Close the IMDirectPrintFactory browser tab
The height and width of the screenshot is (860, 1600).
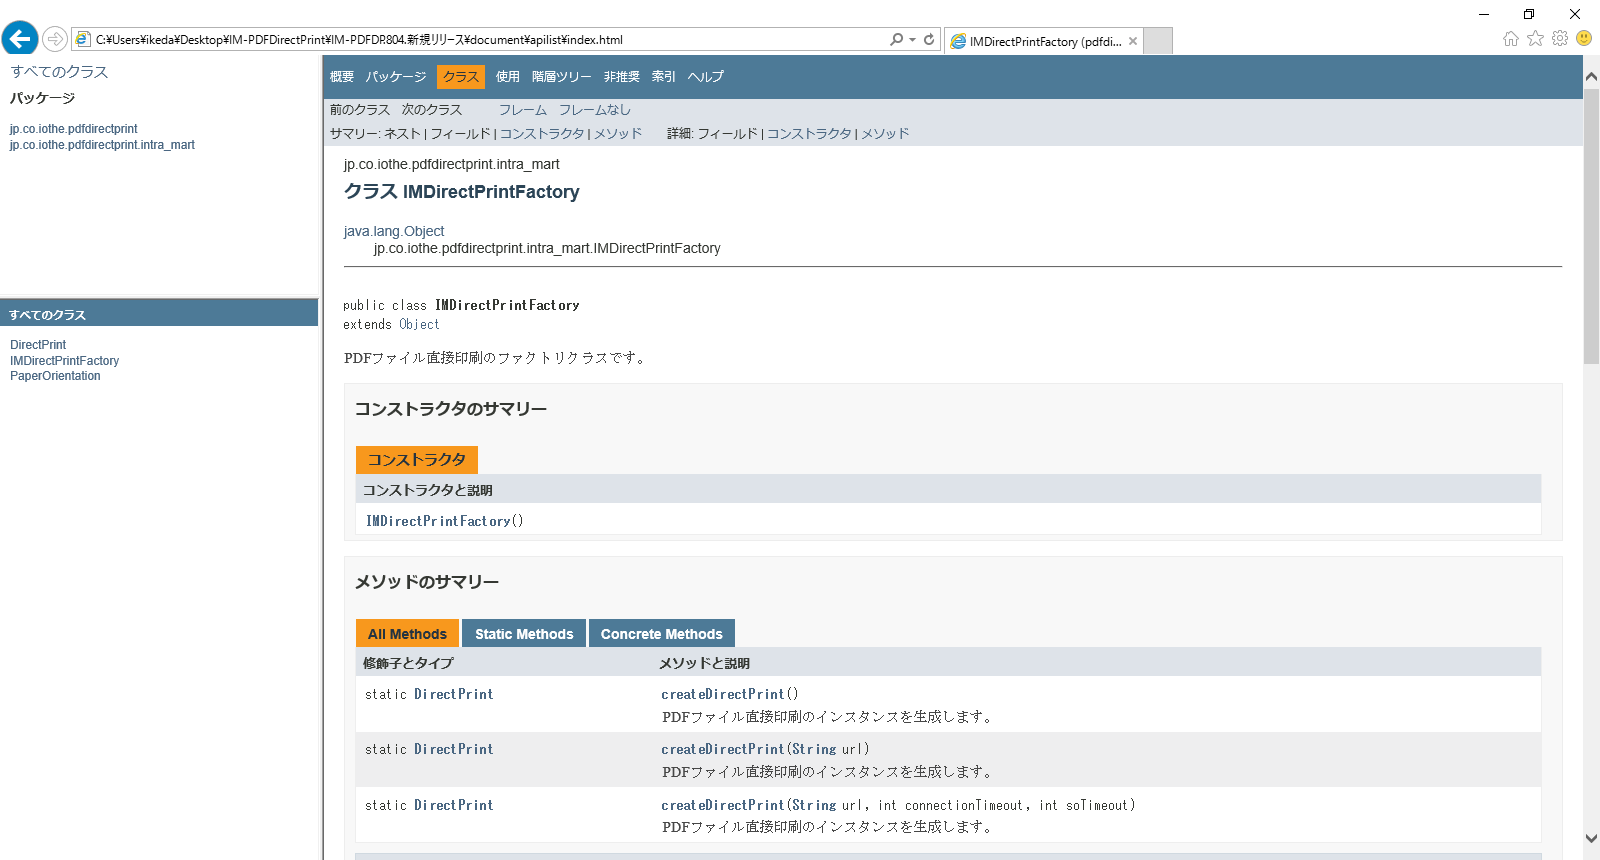pos(1133,41)
